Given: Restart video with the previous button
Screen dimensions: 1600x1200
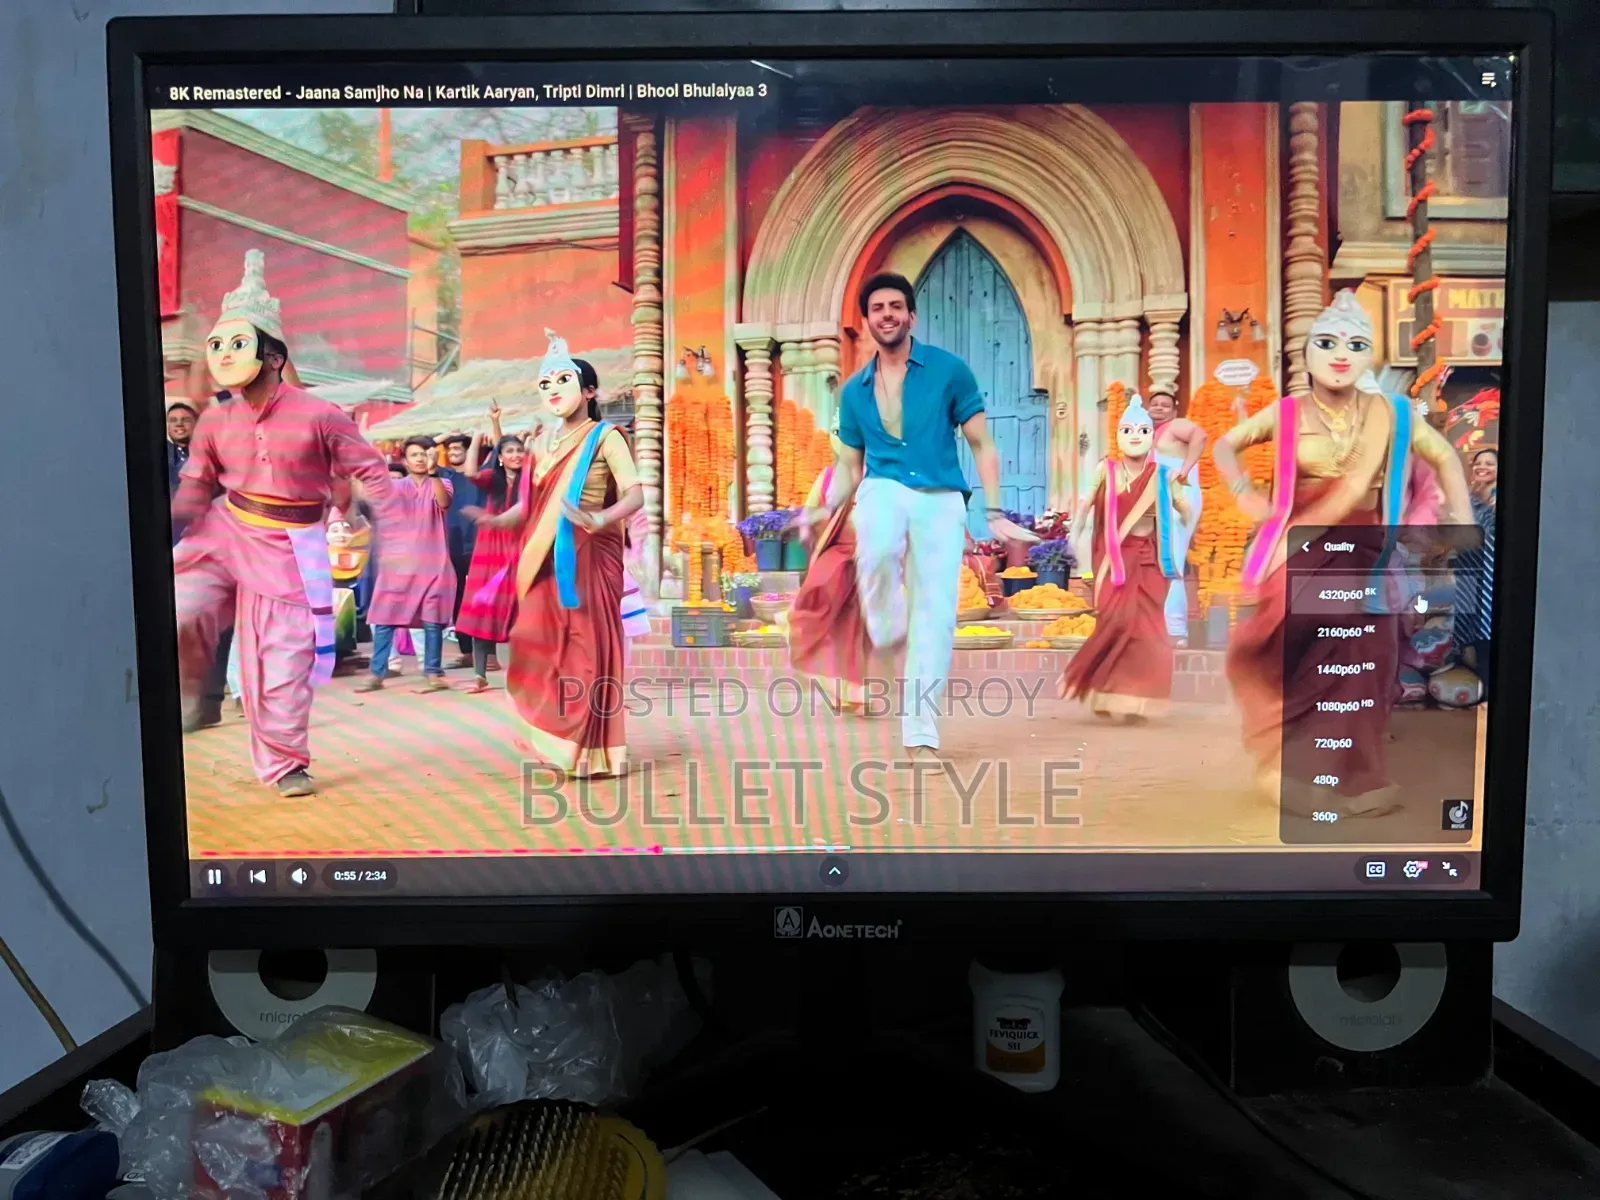Looking at the screenshot, I should tap(257, 876).
